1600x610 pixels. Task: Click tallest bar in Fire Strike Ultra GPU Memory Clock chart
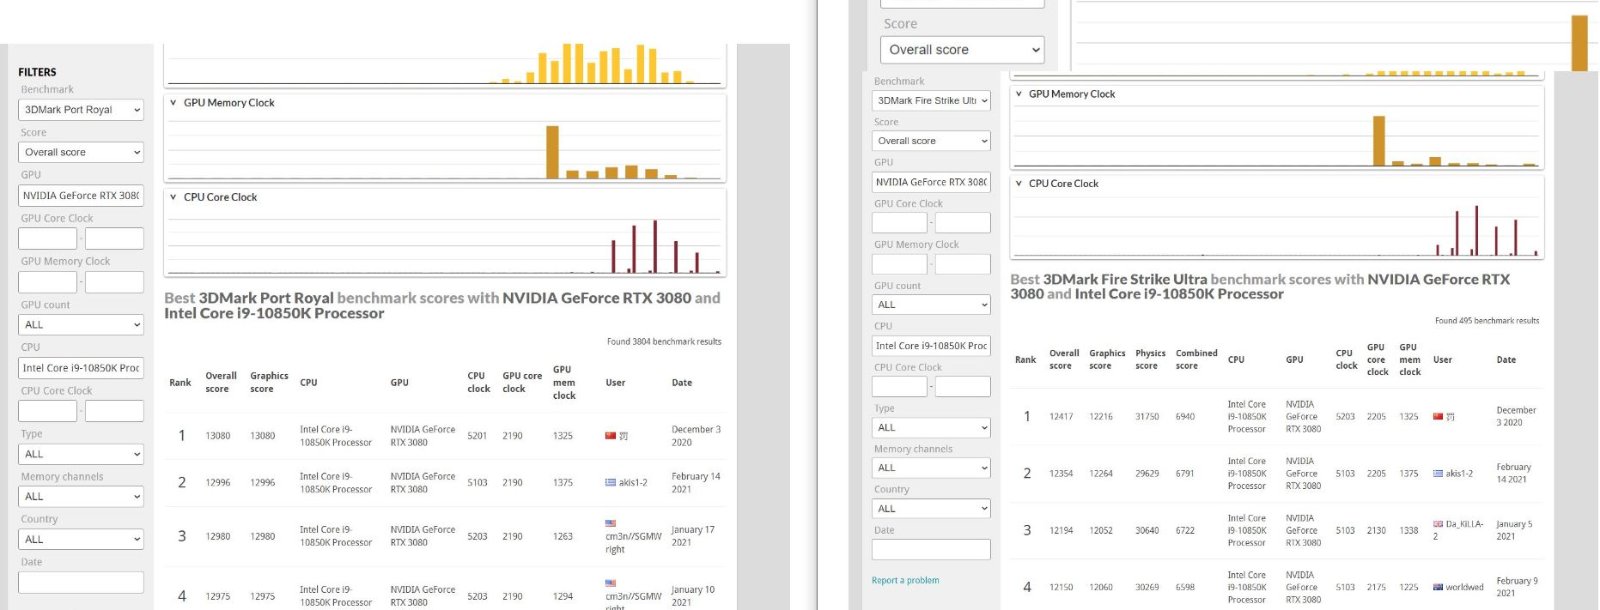click(x=1379, y=140)
